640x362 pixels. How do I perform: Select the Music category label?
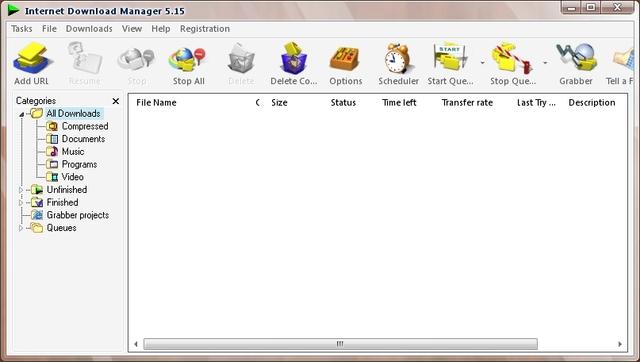[x=73, y=151]
